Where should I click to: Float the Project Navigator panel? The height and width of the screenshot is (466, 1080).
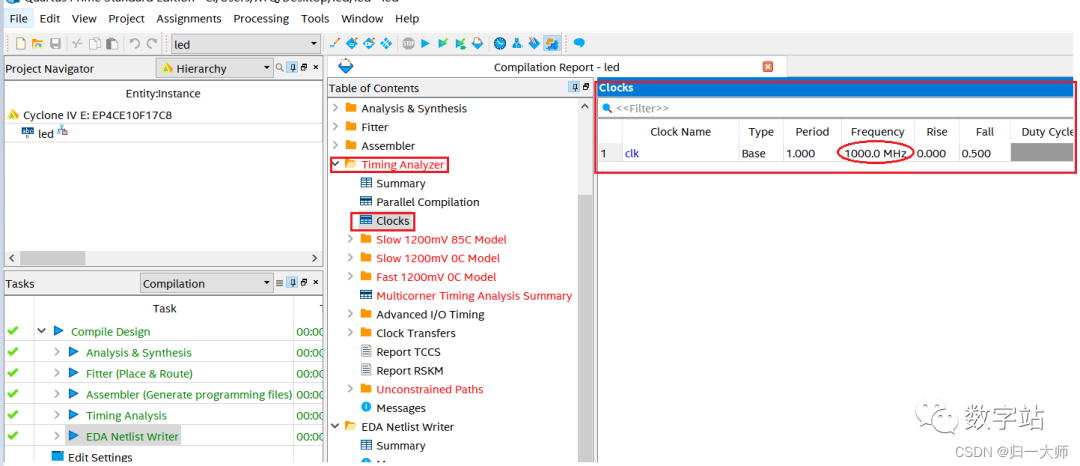[x=304, y=67]
